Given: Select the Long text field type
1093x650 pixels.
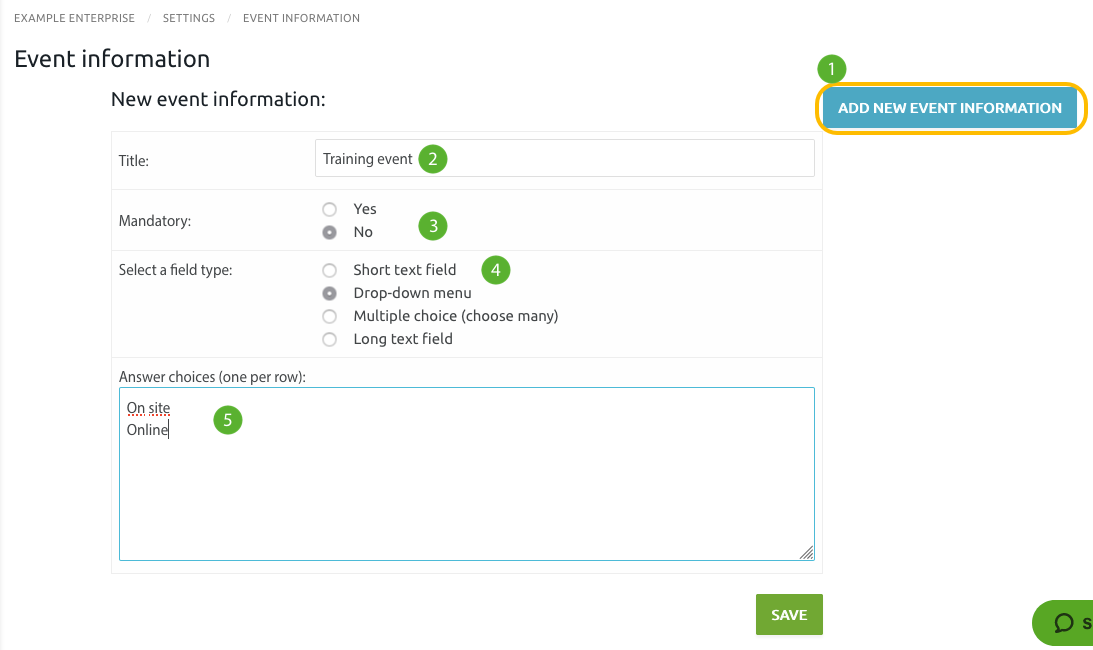Looking at the screenshot, I should click(330, 339).
